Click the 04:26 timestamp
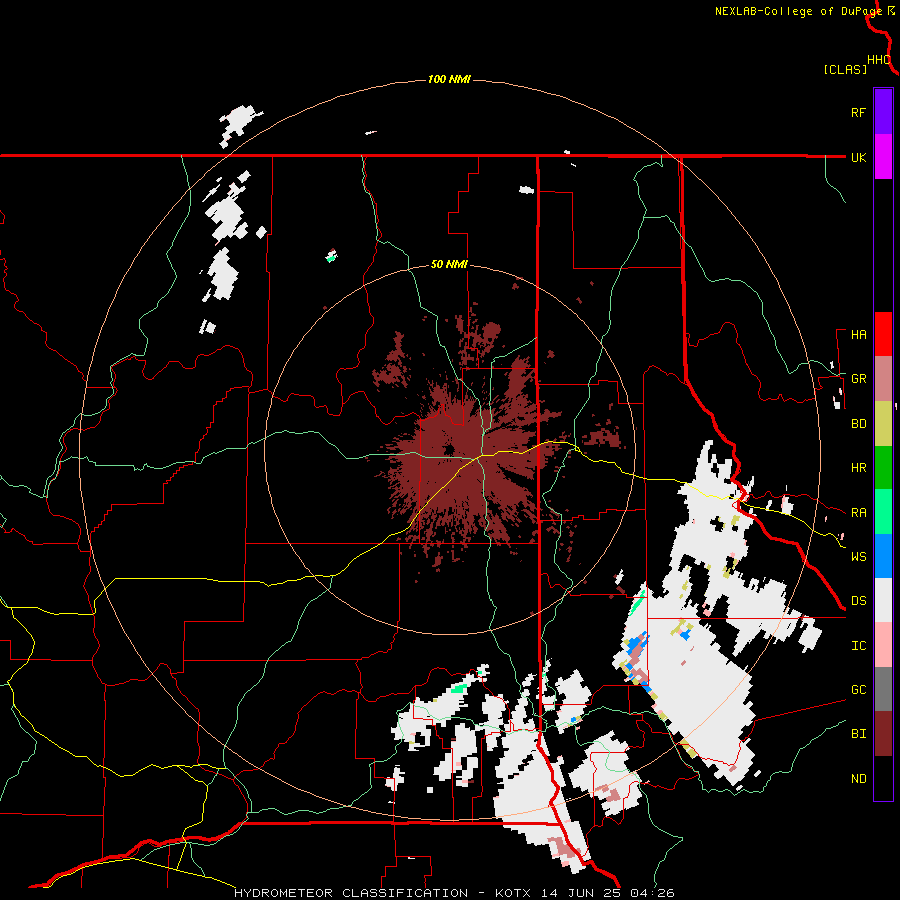The height and width of the screenshot is (900, 900). pos(652,893)
